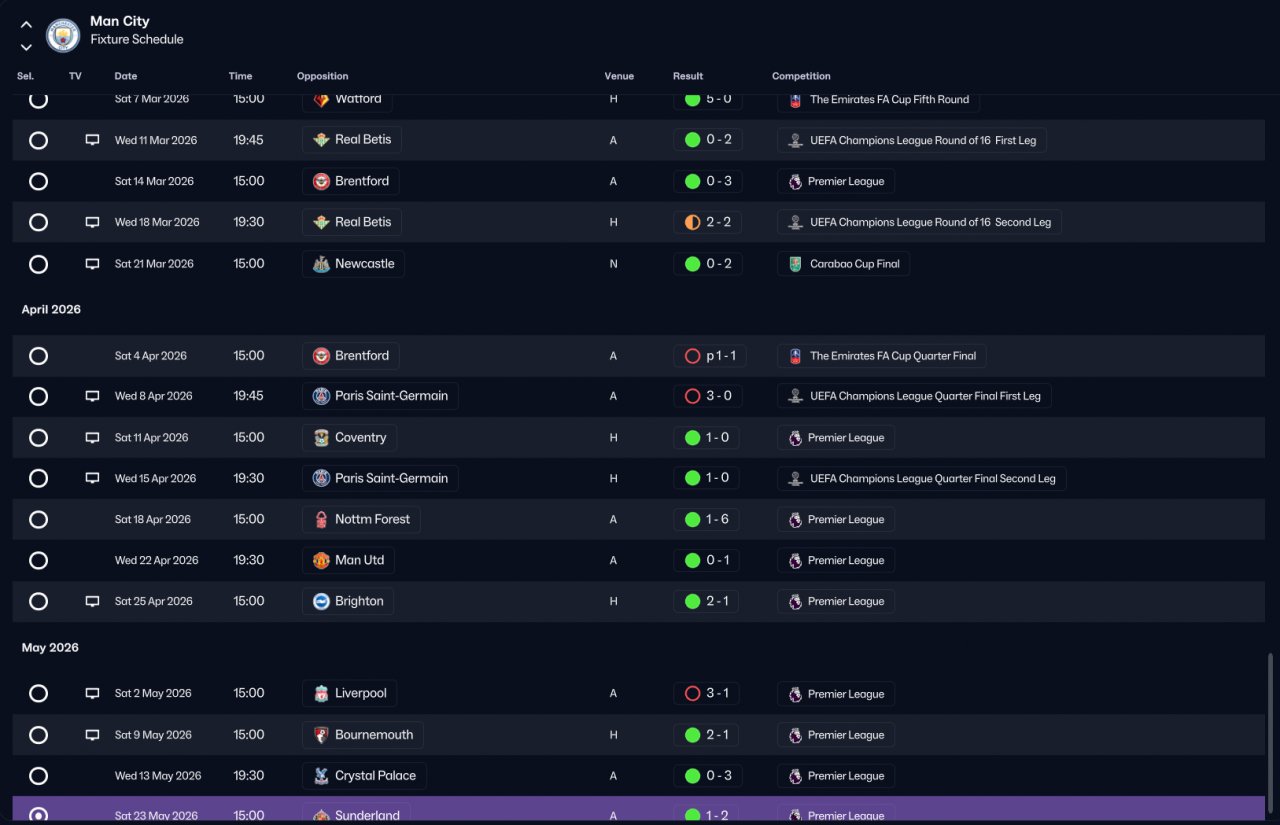The height and width of the screenshot is (825, 1280).
Task: Click the Man Utd club crest
Action: [321, 561]
